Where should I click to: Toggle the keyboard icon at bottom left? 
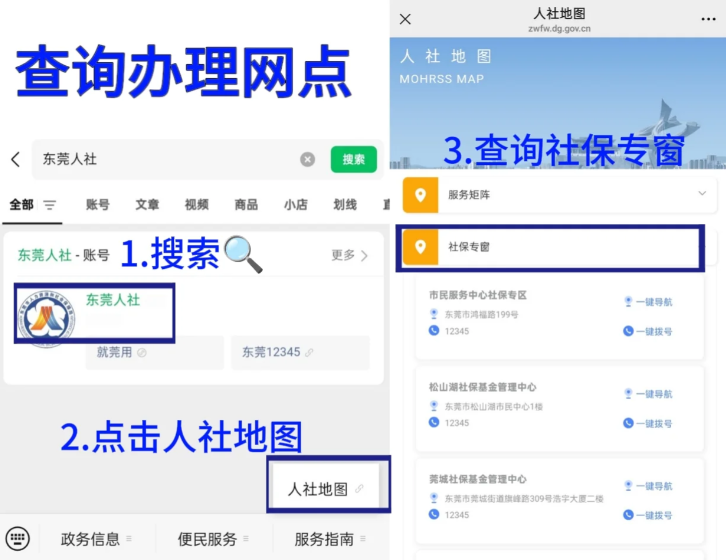pos(17,539)
